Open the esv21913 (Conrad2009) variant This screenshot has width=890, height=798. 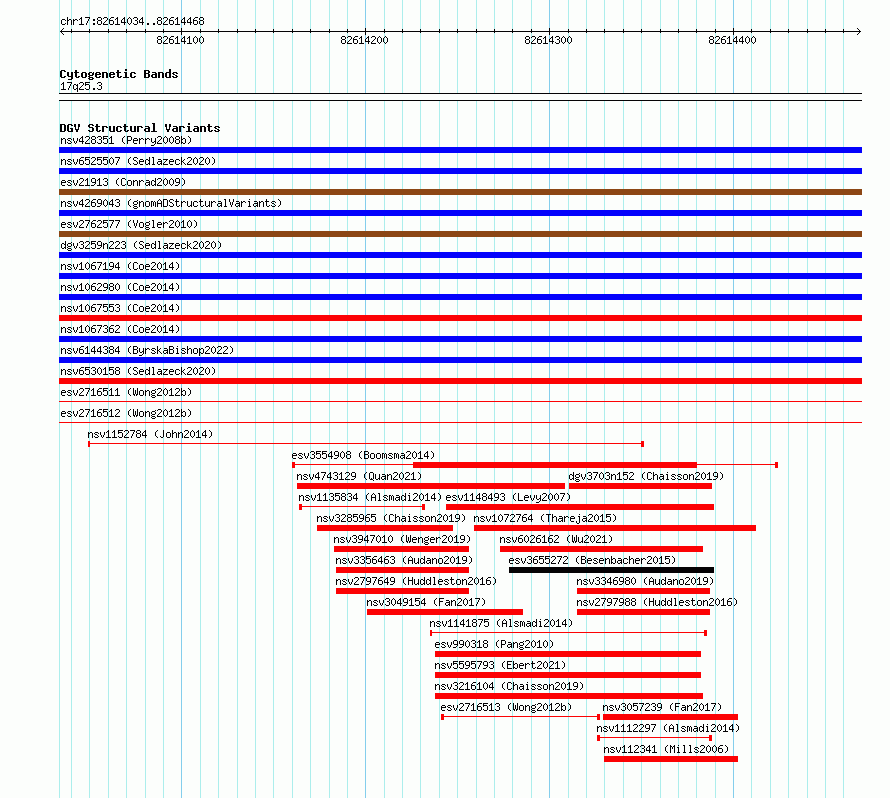pyautogui.click(x=123, y=182)
